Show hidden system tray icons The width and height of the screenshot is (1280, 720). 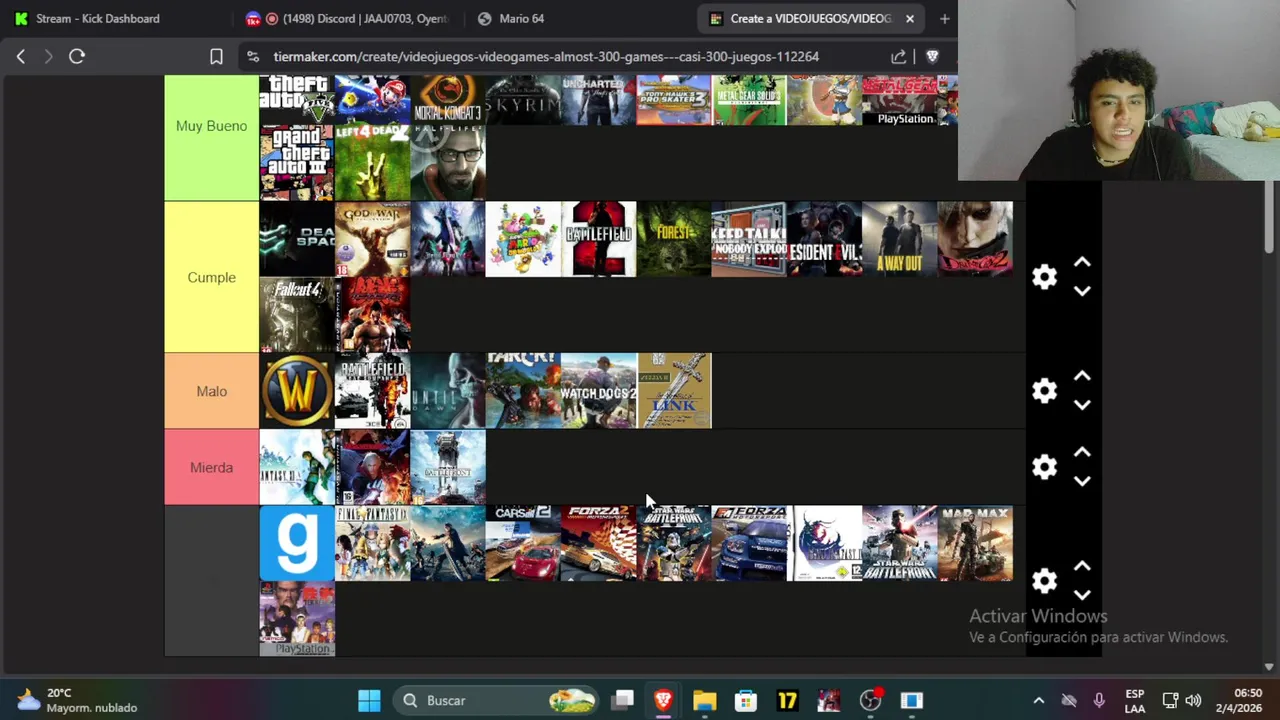(x=1038, y=700)
